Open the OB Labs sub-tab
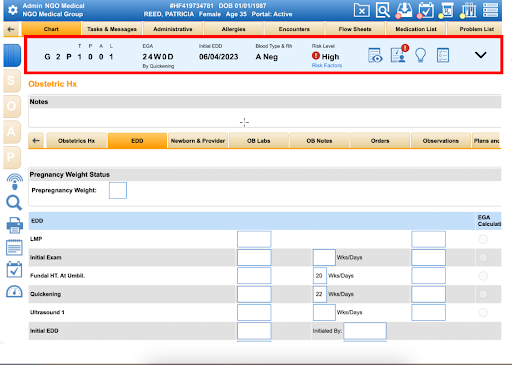This screenshot has width=512, height=365. 259,141
